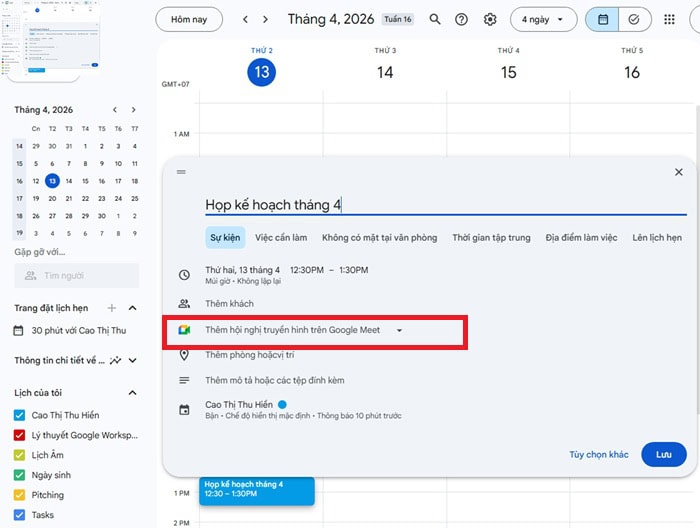
Task: Switch to the Tasks checkmark view
Action: [x=633, y=19]
